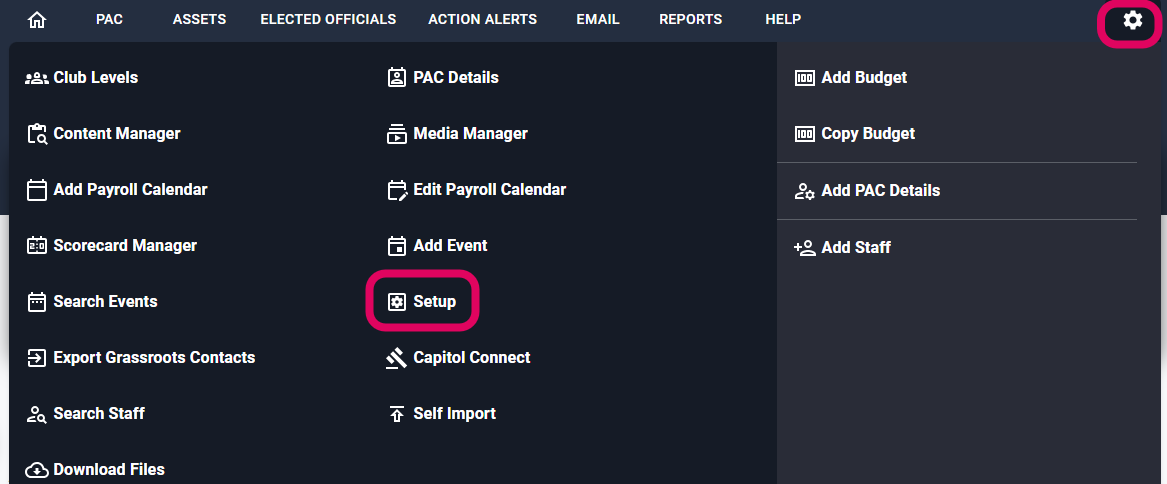Click the Content Manager clipboard icon

(x=37, y=134)
